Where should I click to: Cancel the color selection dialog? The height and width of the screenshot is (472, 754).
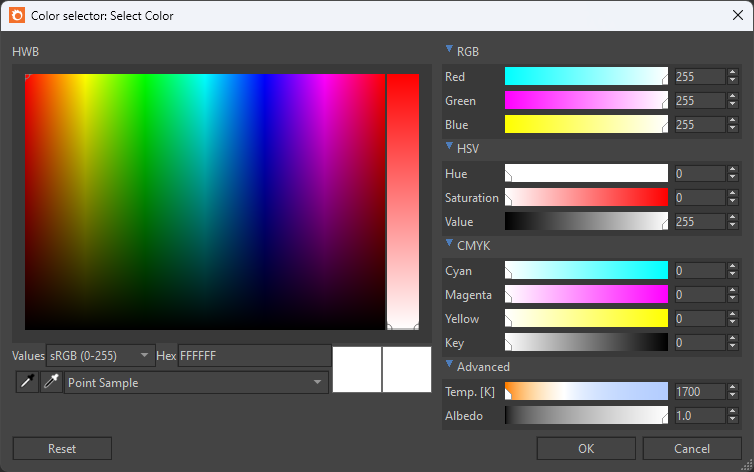(692, 449)
